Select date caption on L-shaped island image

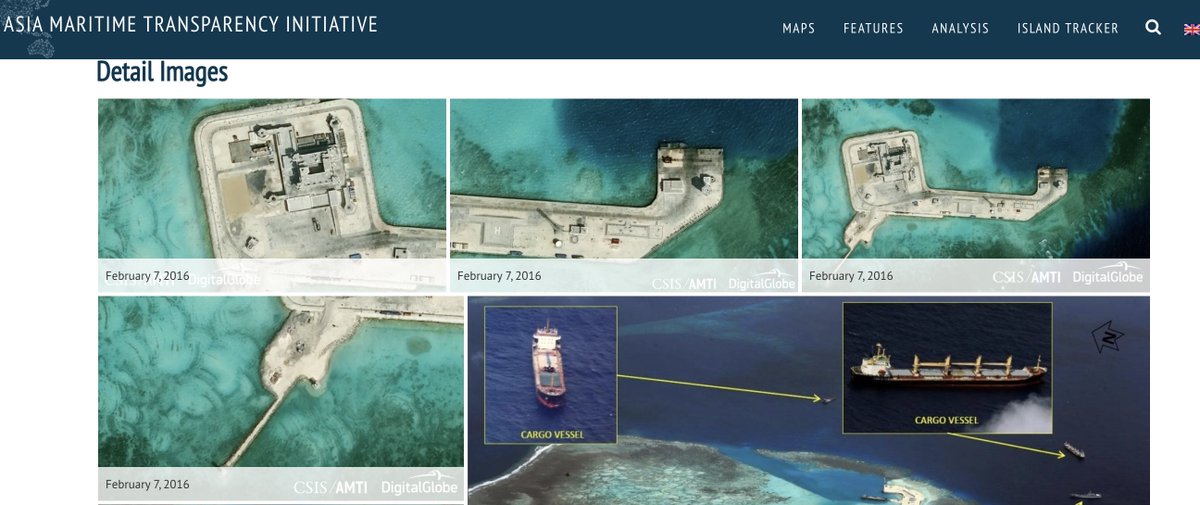point(851,276)
